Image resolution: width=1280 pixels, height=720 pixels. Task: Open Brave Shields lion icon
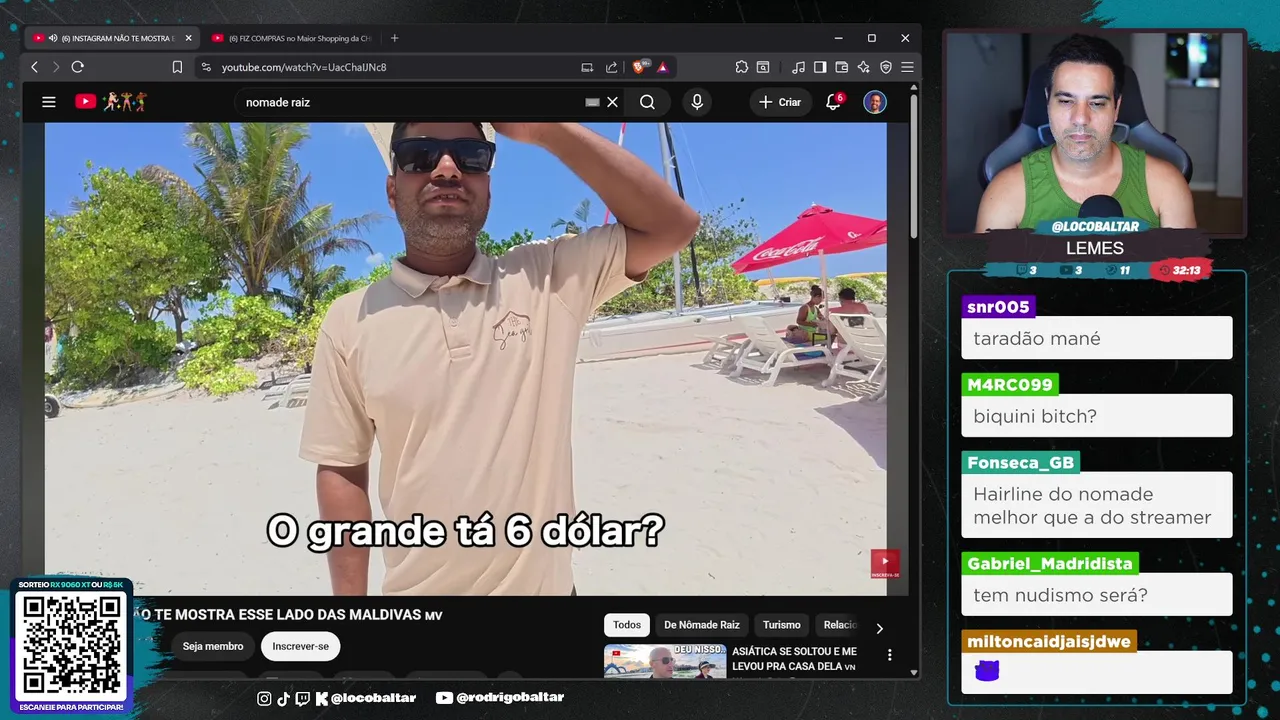tap(639, 67)
